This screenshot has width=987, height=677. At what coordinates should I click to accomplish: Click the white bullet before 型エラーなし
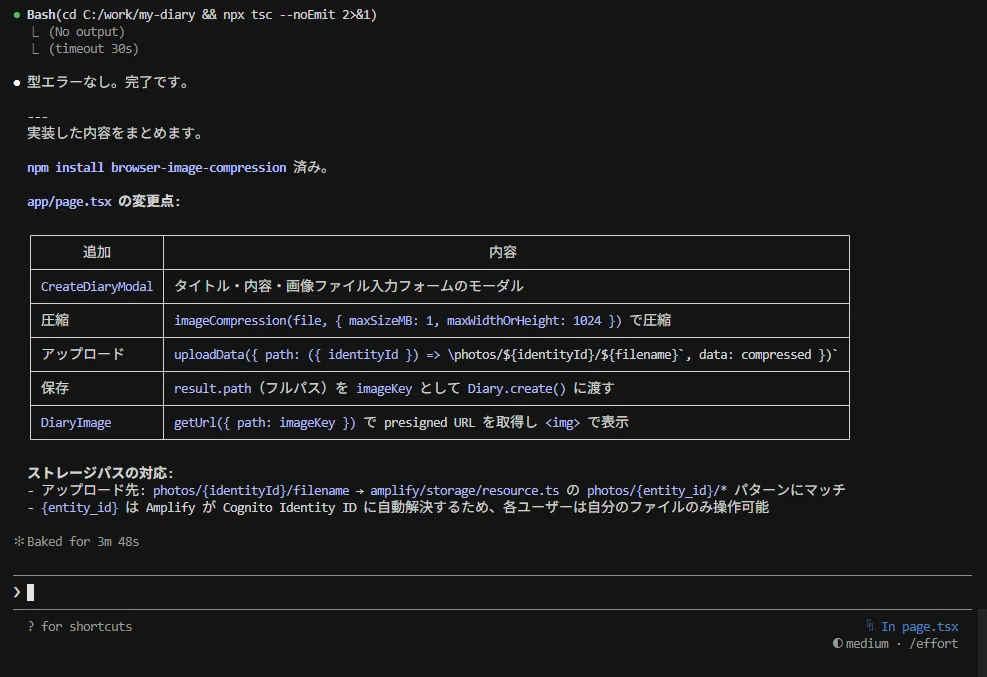coord(17,83)
